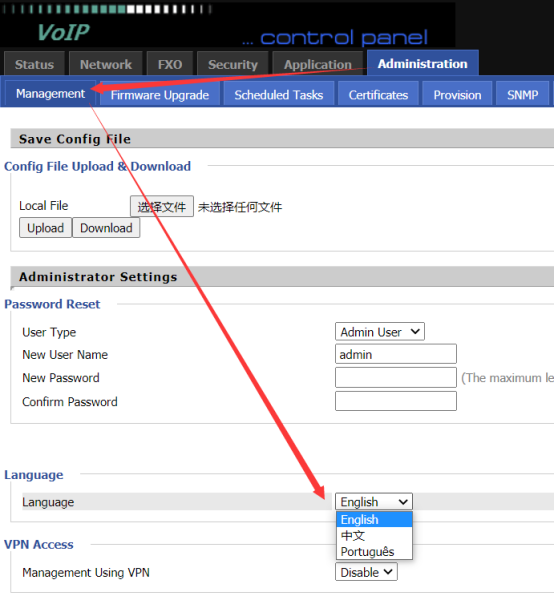This screenshot has height=600, width=554.
Task: Open the Status tab
Action: 34,64
